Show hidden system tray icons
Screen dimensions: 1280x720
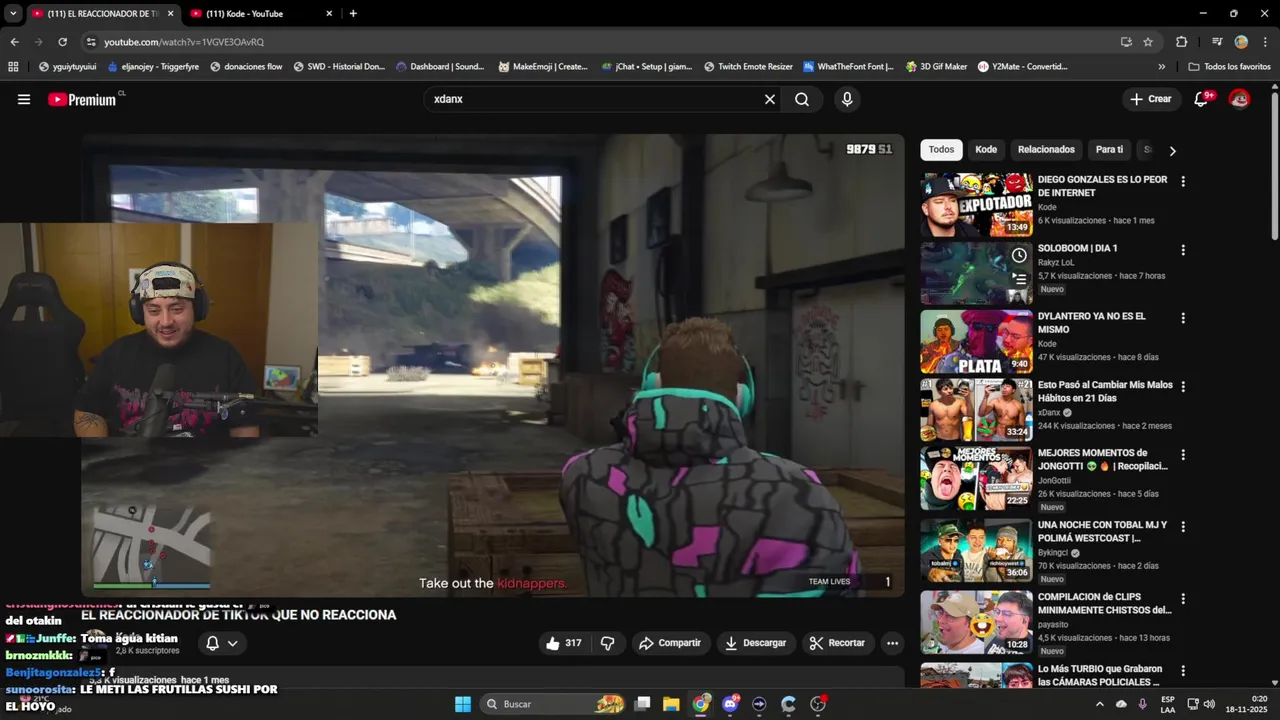point(1100,704)
